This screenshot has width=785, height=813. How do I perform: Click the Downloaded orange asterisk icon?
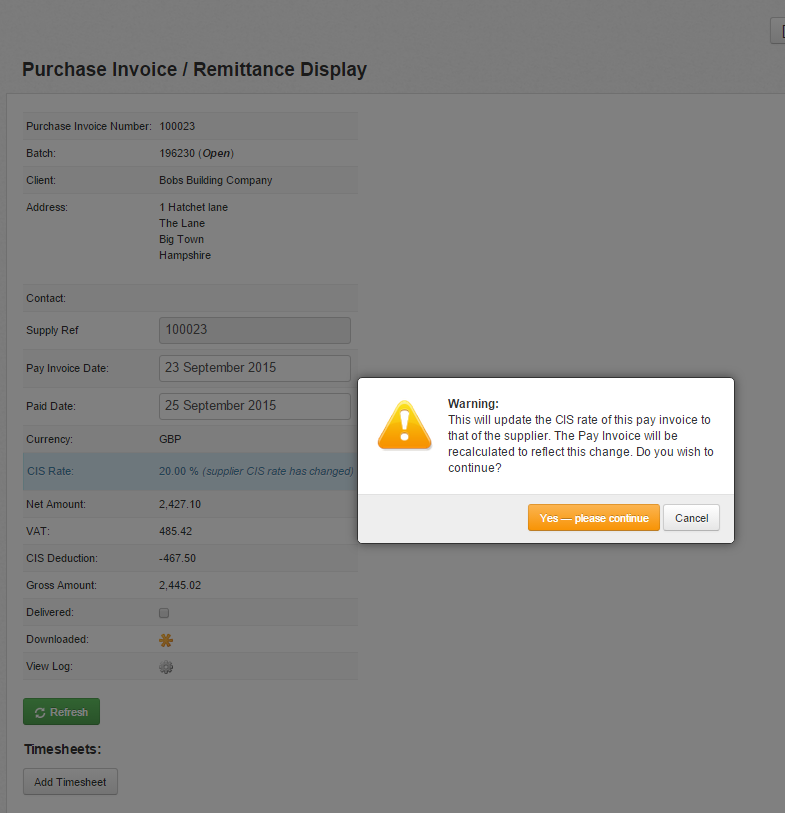(x=166, y=640)
